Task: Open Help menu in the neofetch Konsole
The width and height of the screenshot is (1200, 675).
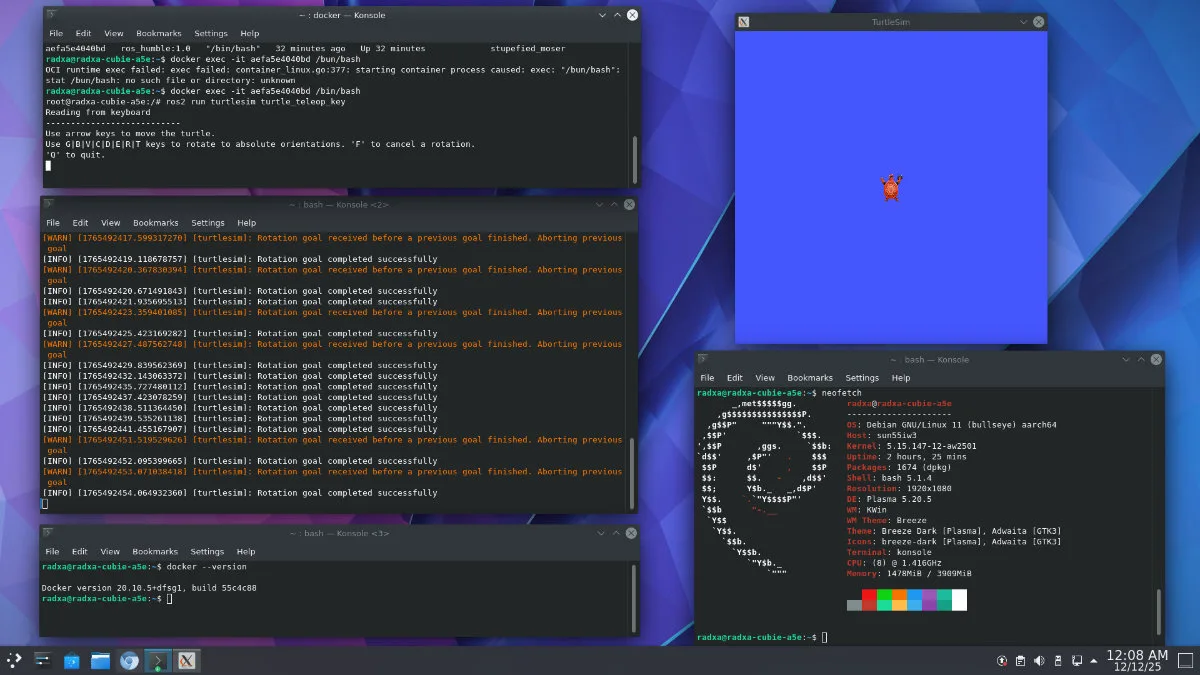Action: point(900,378)
